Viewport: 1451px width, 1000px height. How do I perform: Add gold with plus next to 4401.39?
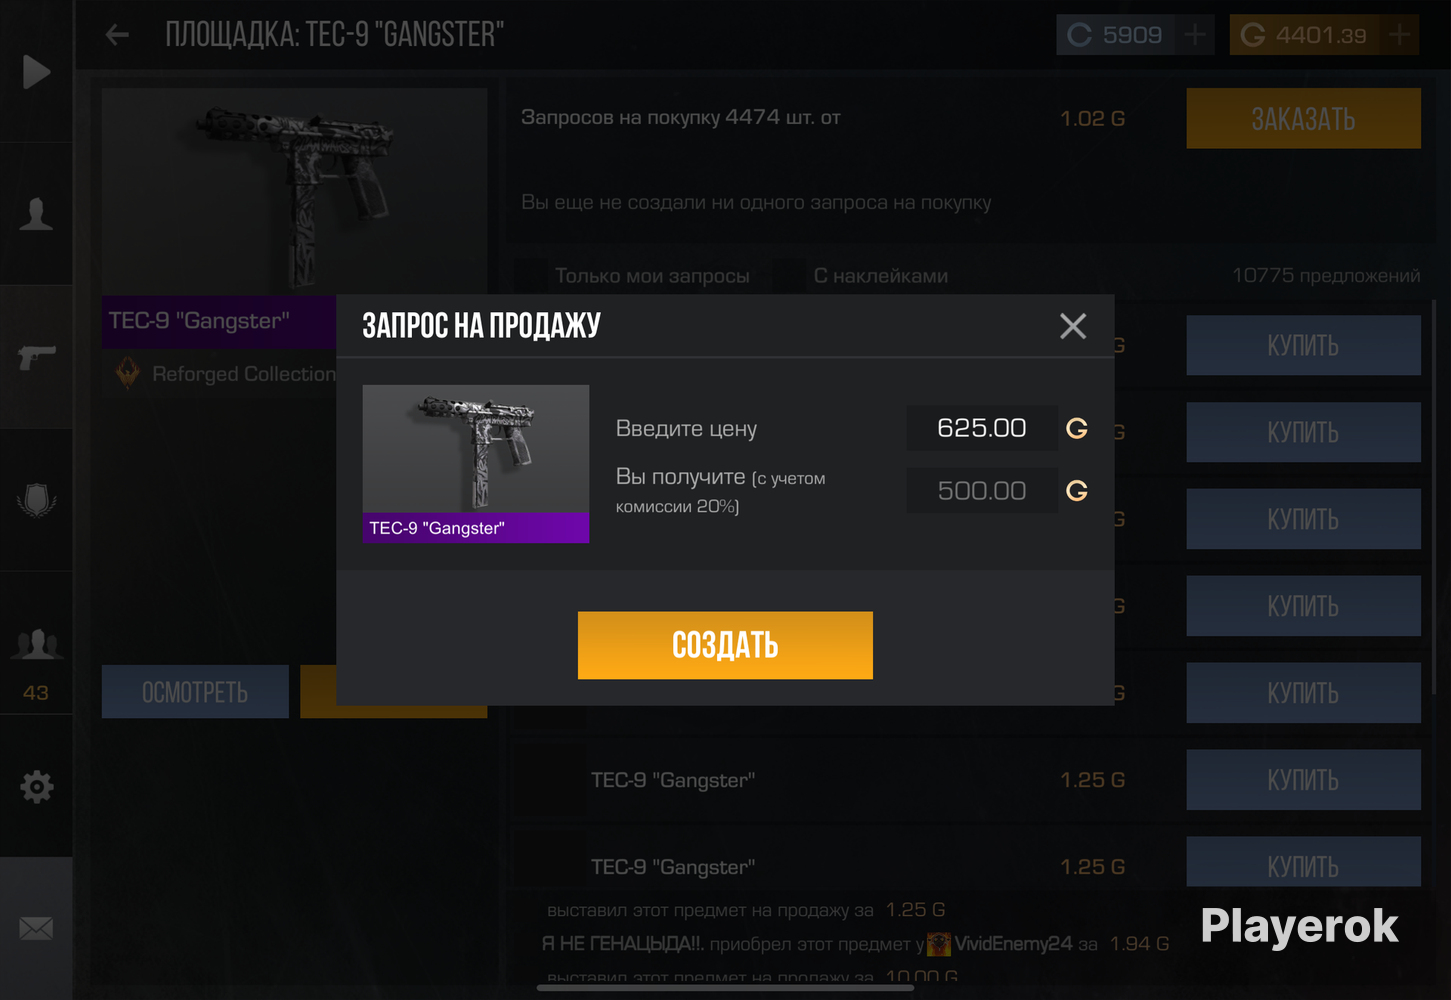pos(1400,35)
